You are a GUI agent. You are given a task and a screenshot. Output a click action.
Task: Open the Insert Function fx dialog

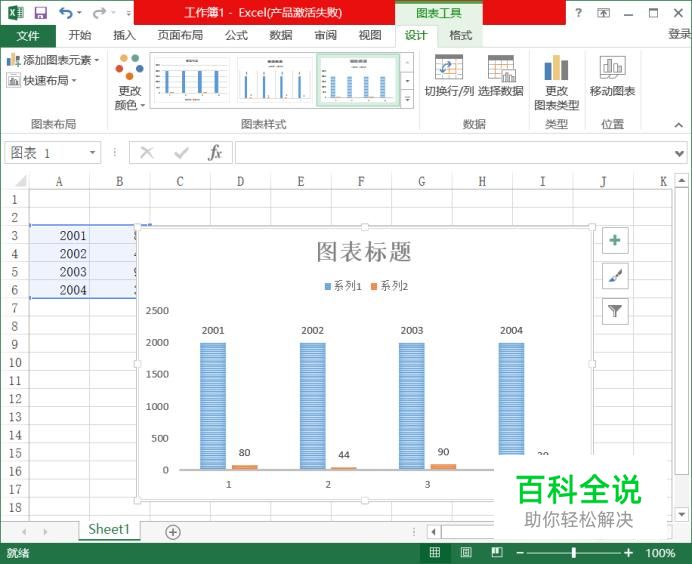pyautogui.click(x=214, y=153)
